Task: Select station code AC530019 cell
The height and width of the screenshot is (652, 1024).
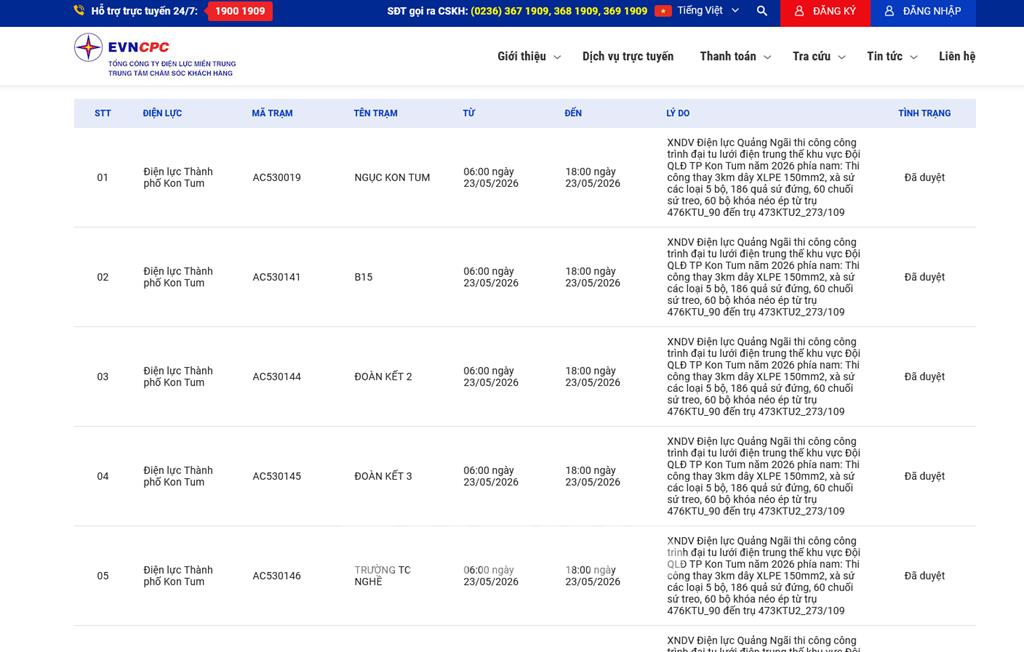Action: click(276, 177)
